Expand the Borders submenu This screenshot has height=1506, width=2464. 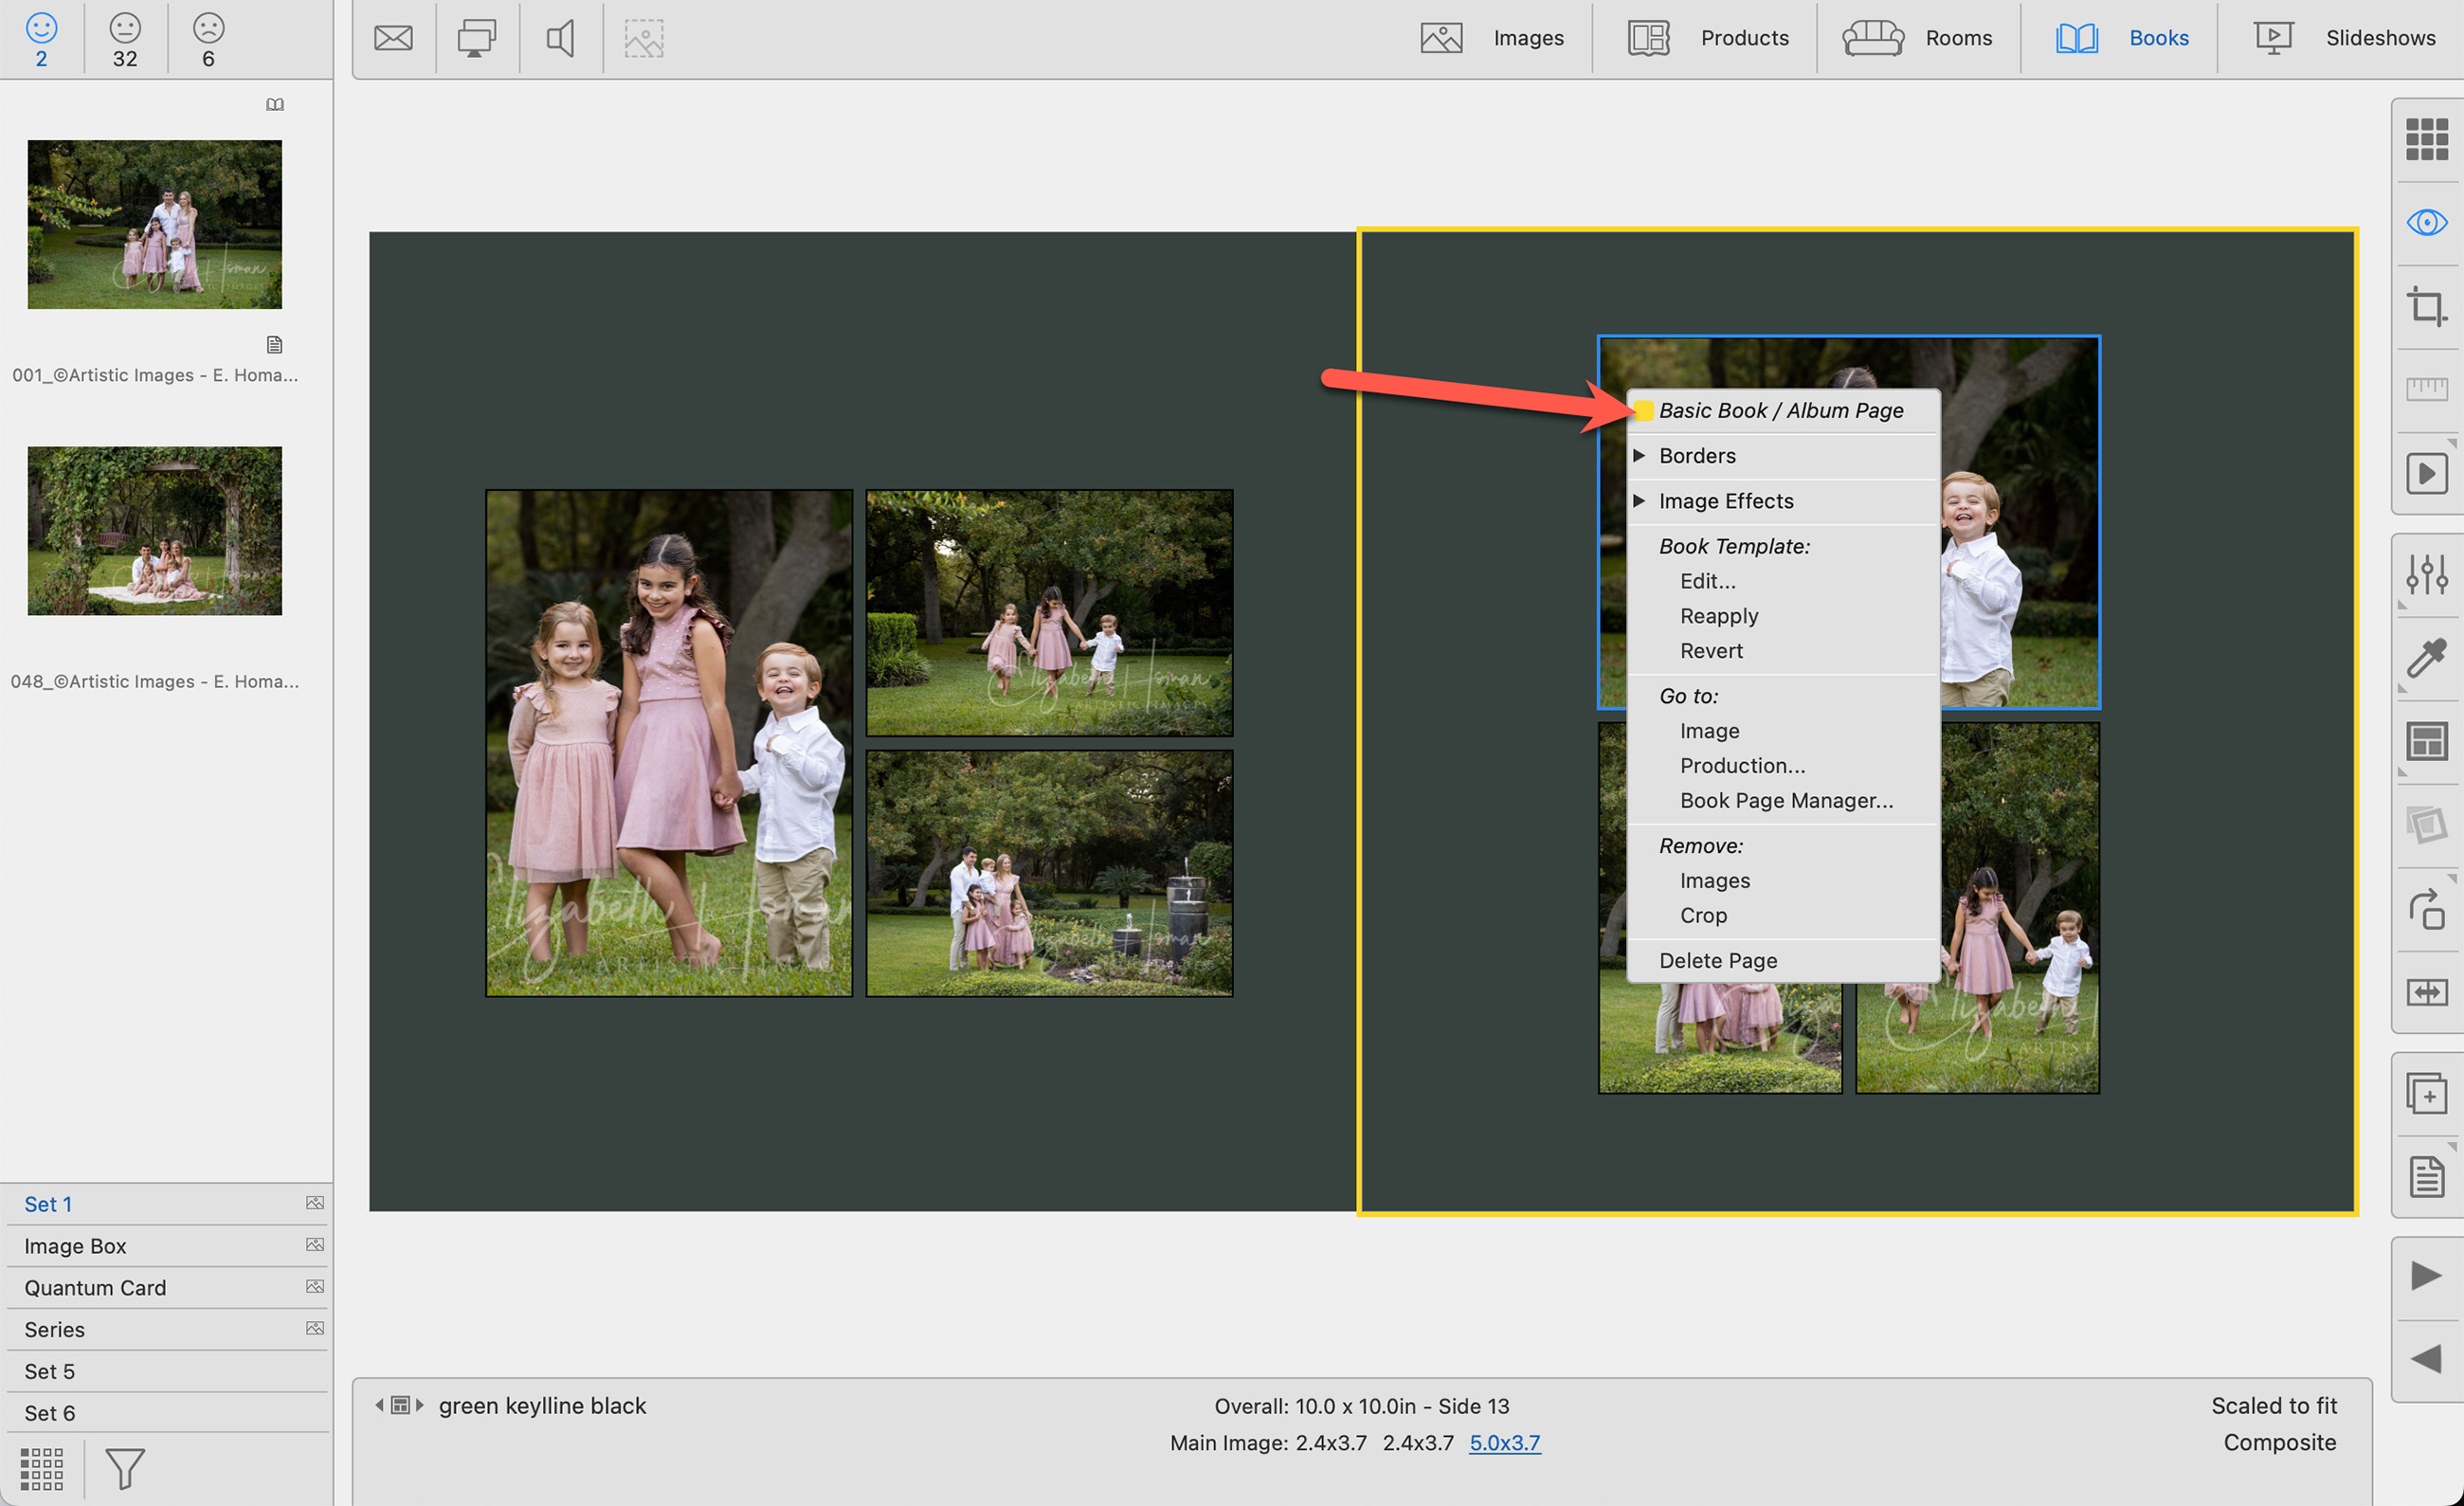(1696, 456)
